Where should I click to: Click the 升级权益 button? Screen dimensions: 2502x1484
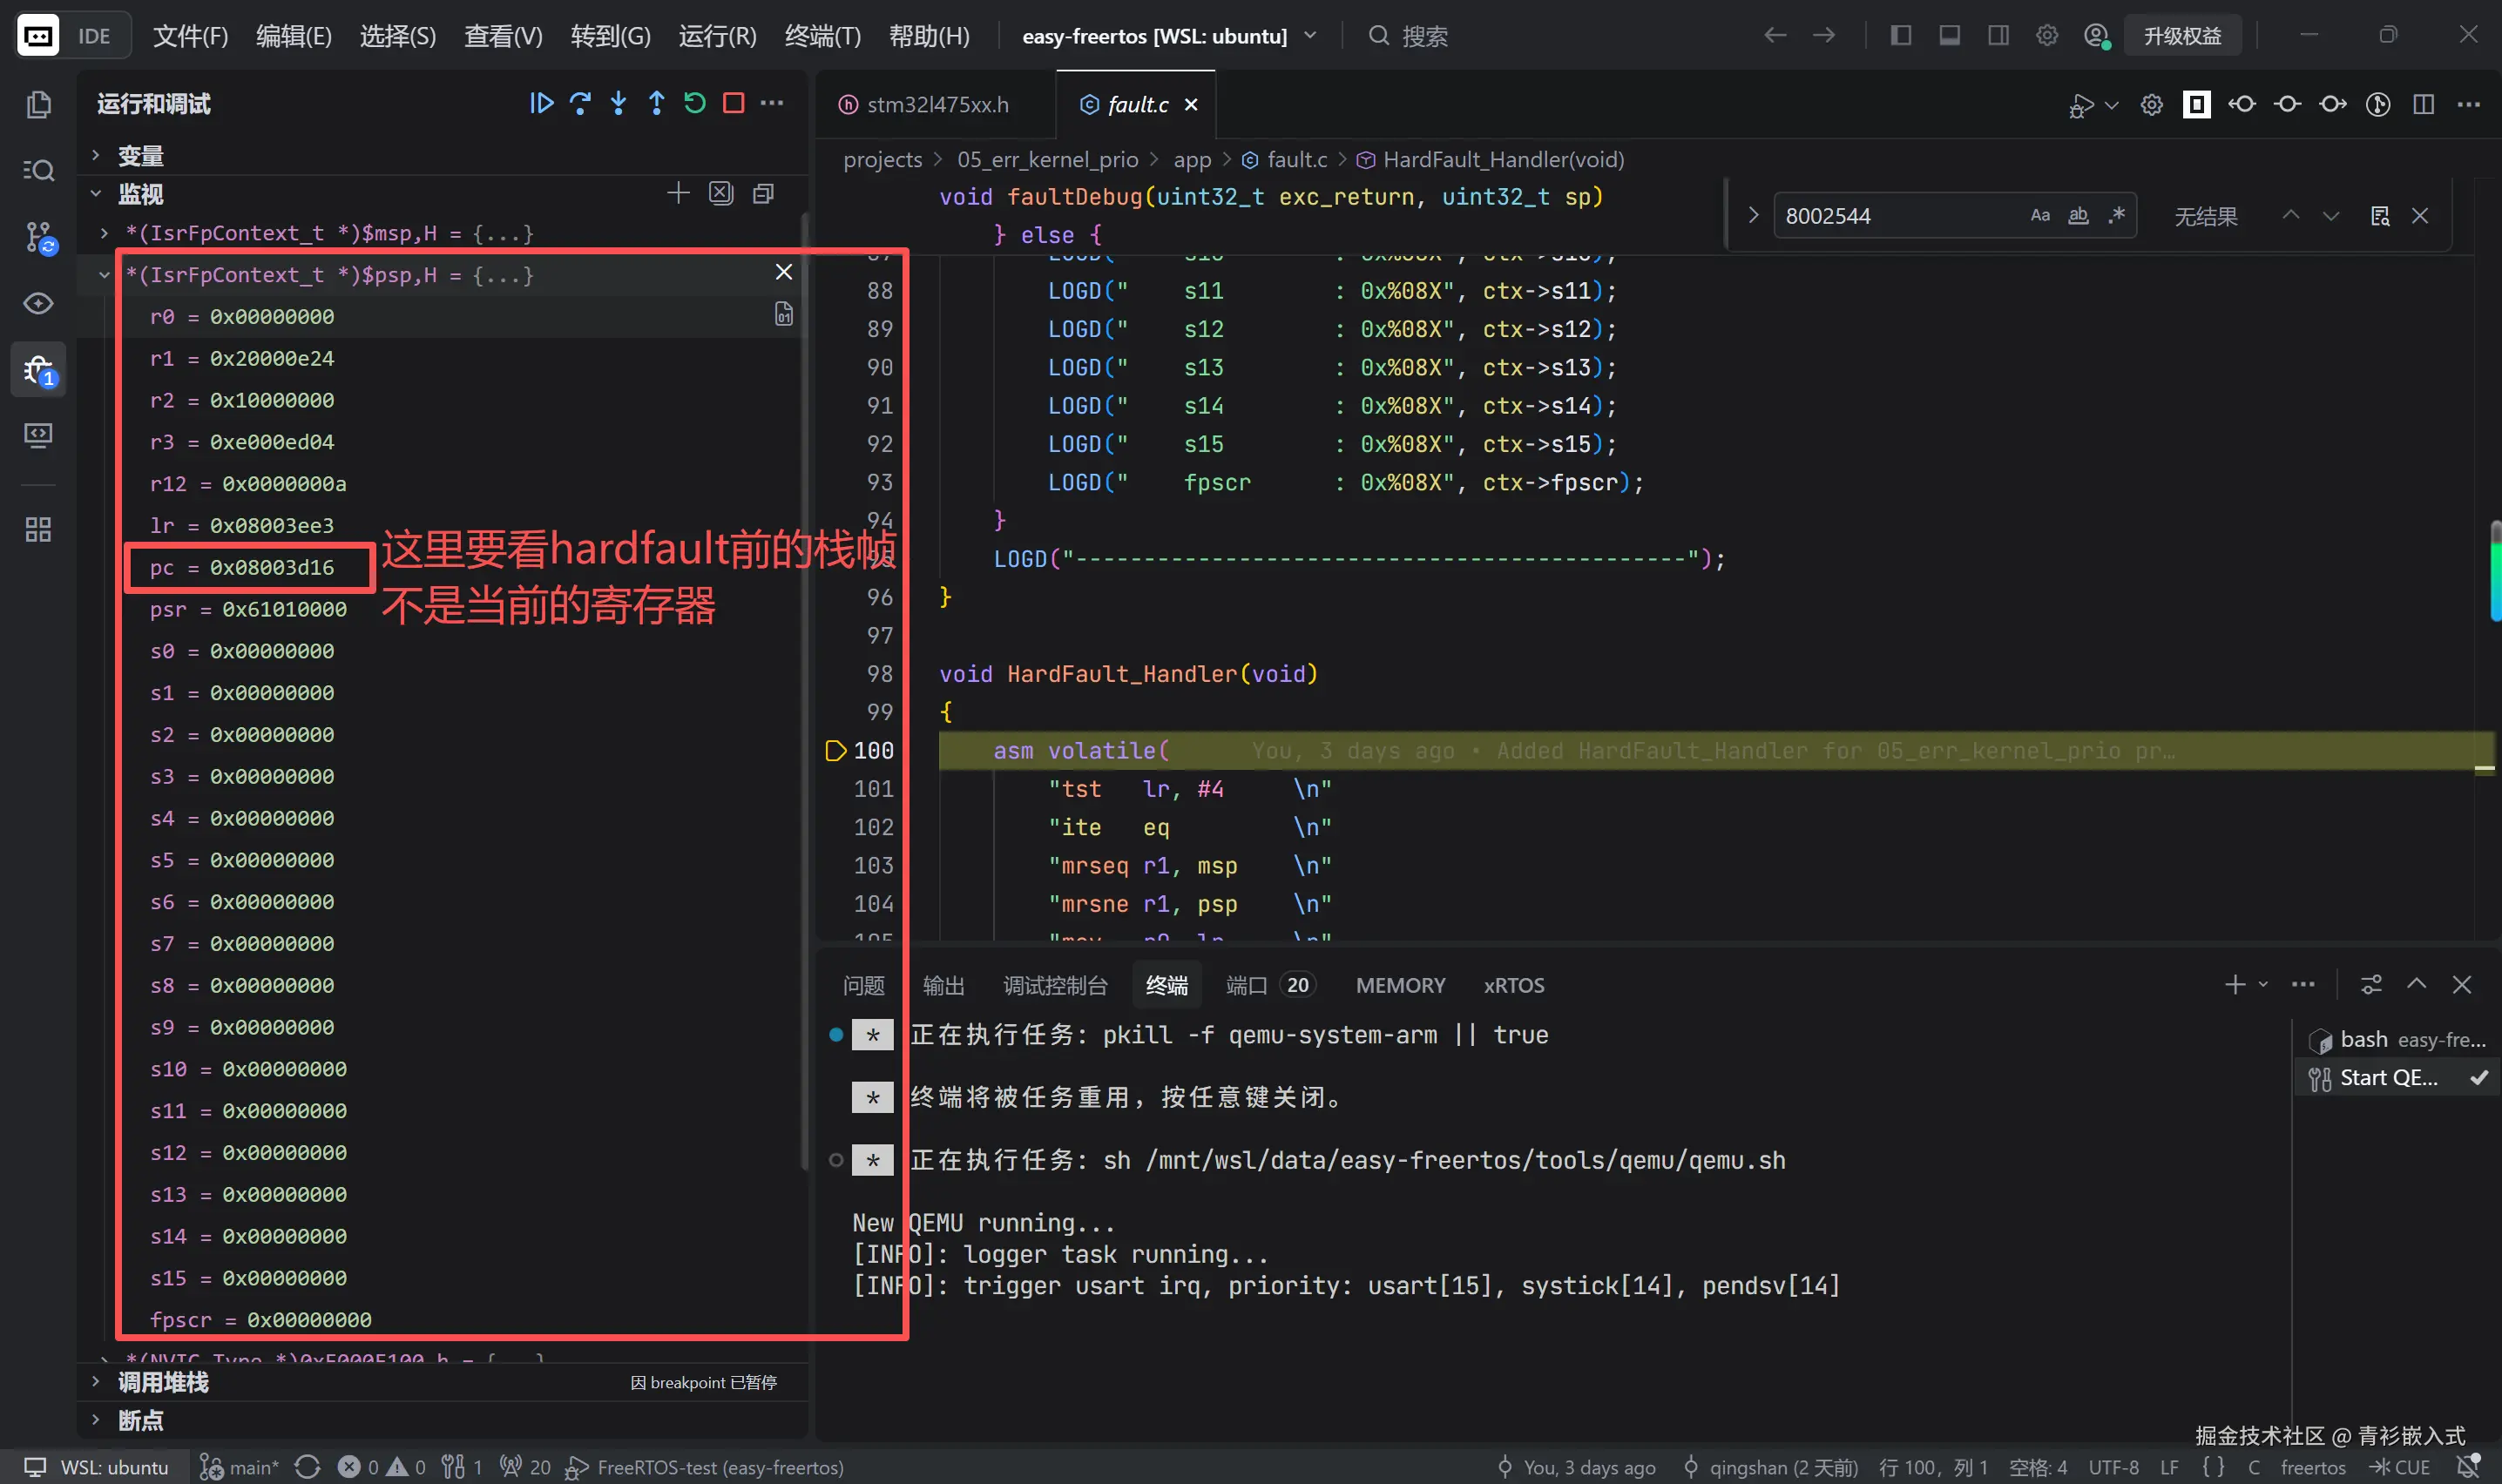2182,36
